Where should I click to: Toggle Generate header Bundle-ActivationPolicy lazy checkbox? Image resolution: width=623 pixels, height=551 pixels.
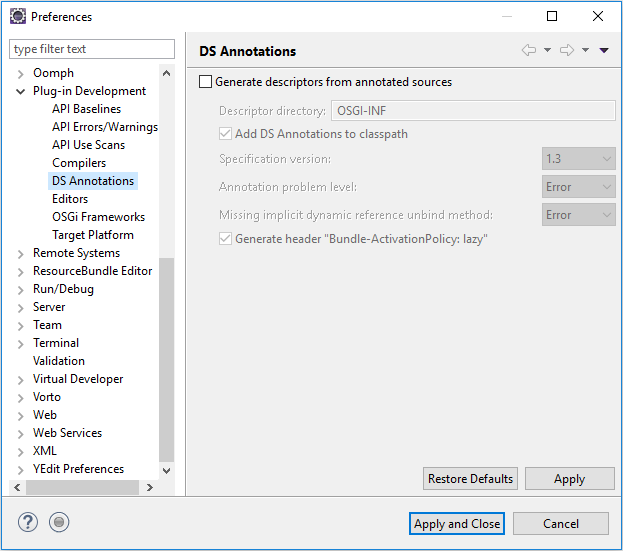coord(225,239)
